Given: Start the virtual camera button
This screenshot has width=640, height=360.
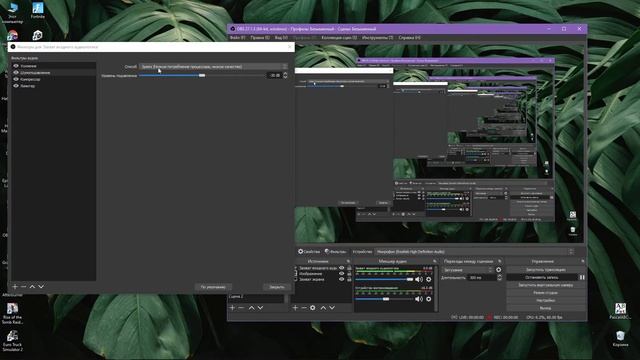Looking at the screenshot, I should (545, 285).
